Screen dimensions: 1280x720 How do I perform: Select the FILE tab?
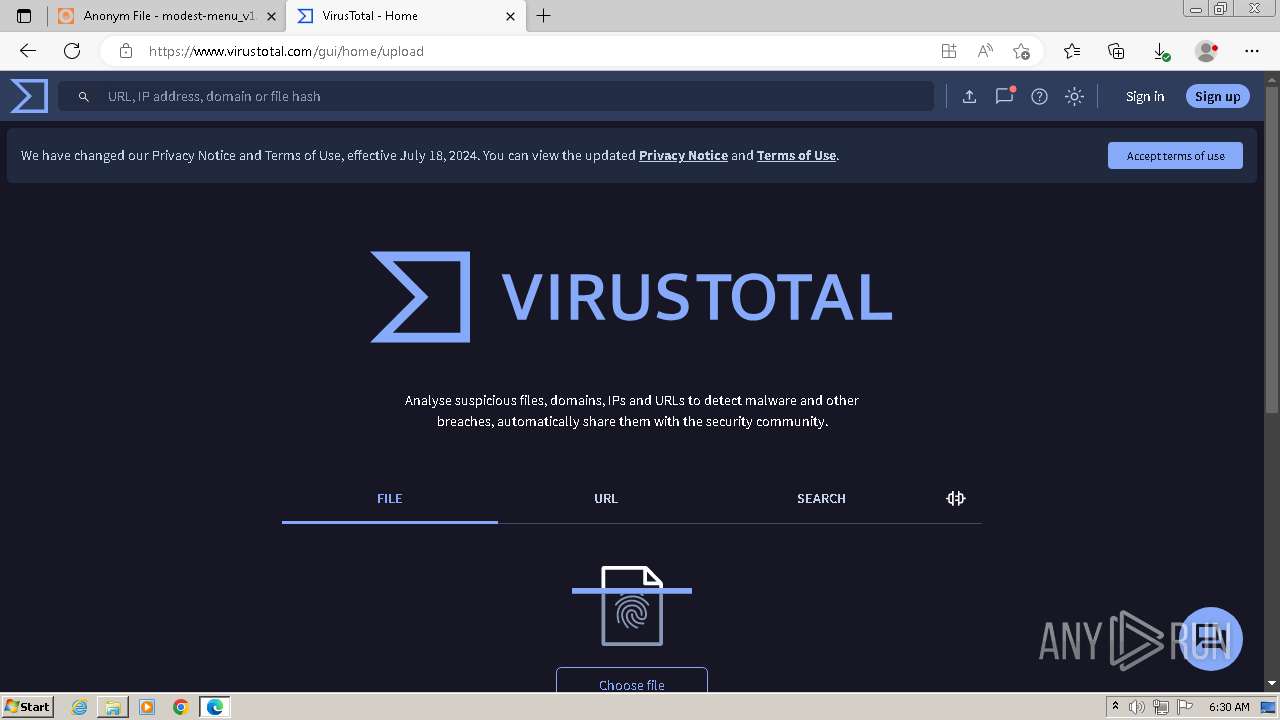390,498
